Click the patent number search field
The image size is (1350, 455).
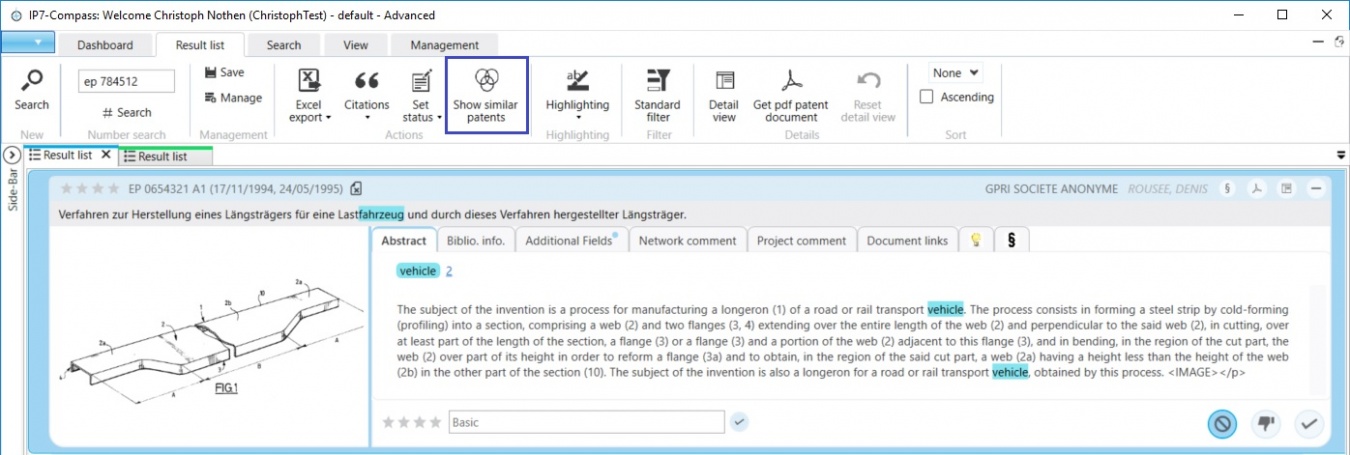[x=126, y=81]
